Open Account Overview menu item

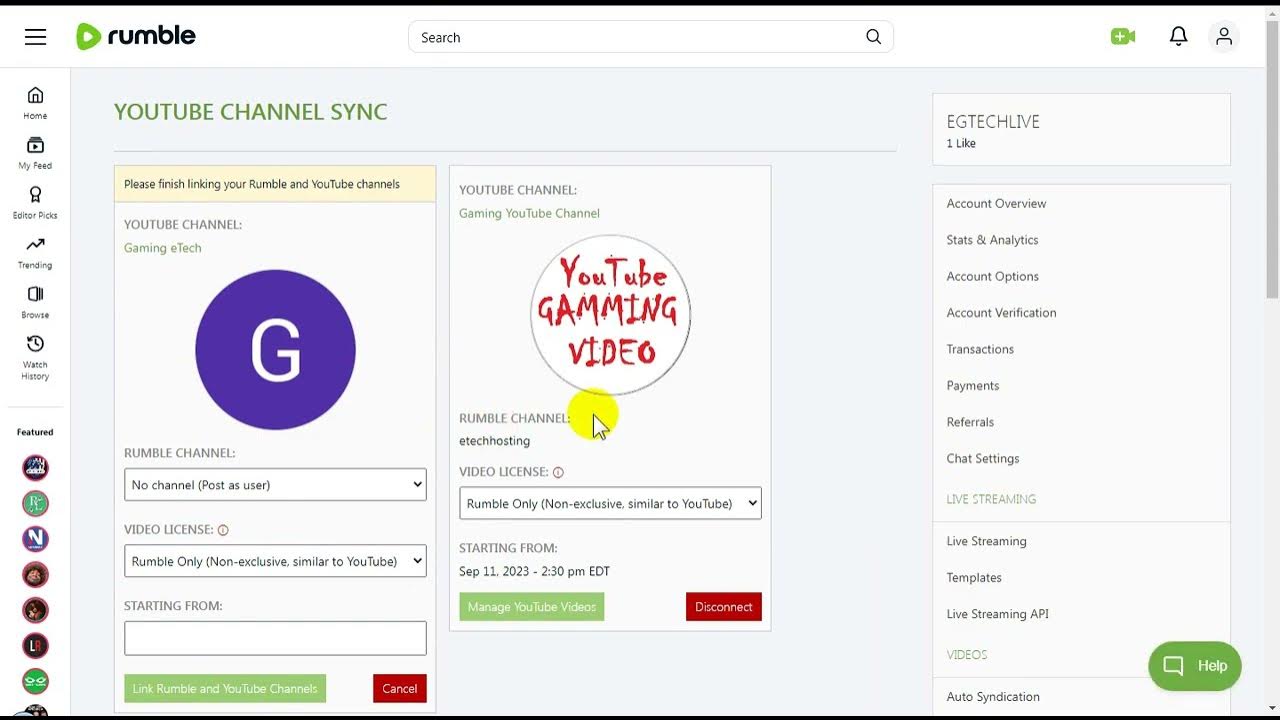[996, 203]
